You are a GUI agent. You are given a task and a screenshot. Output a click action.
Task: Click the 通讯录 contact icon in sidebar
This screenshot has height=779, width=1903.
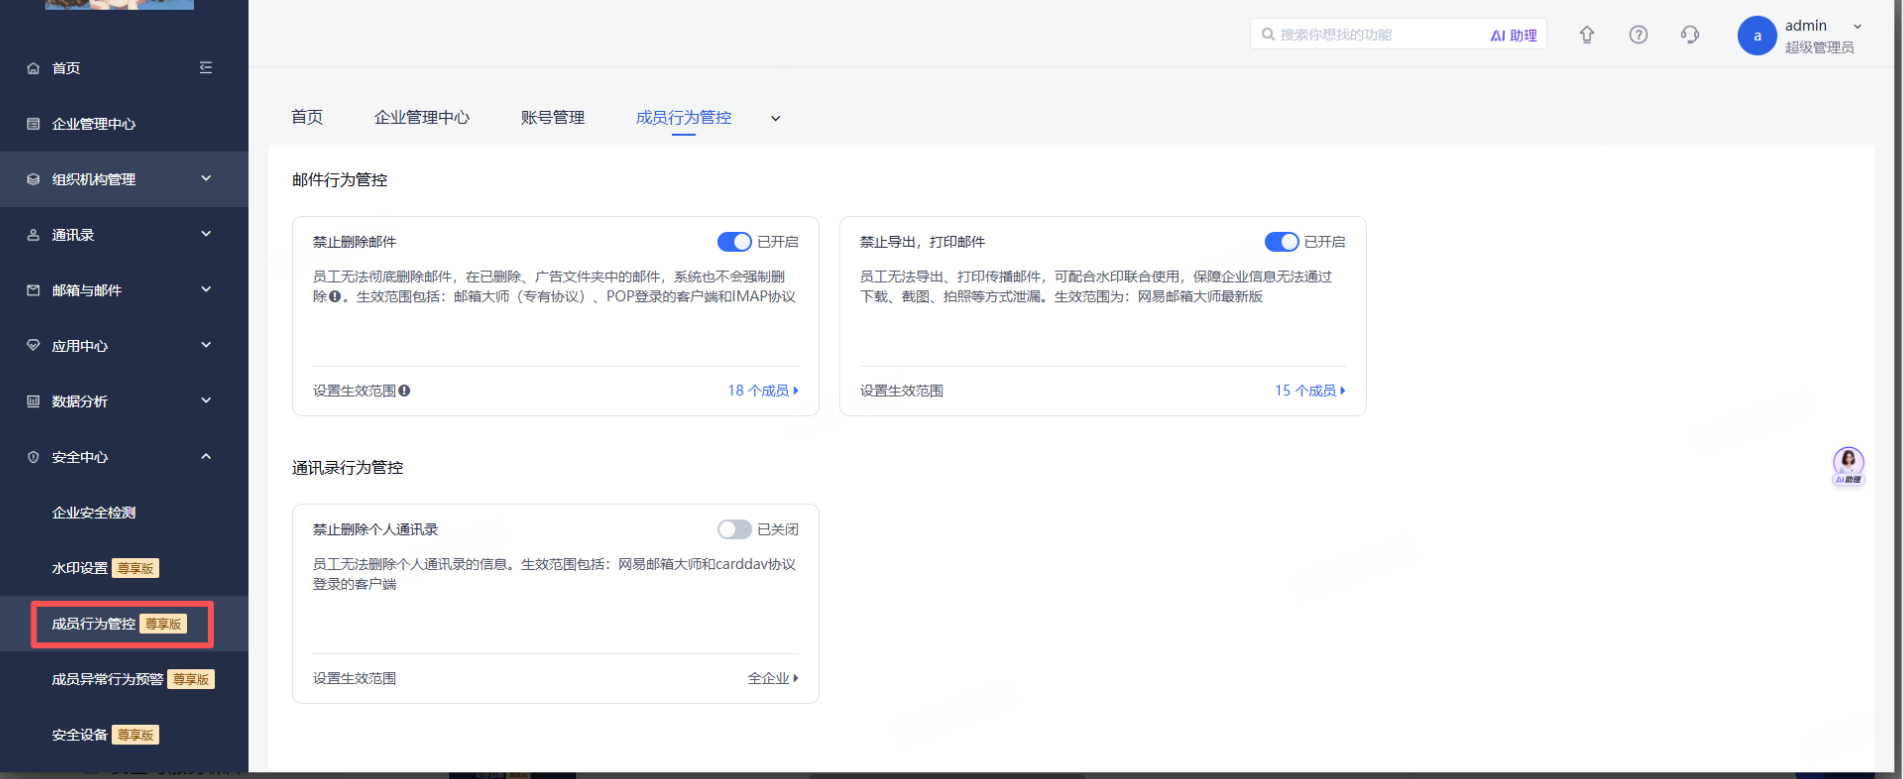[x=33, y=235]
